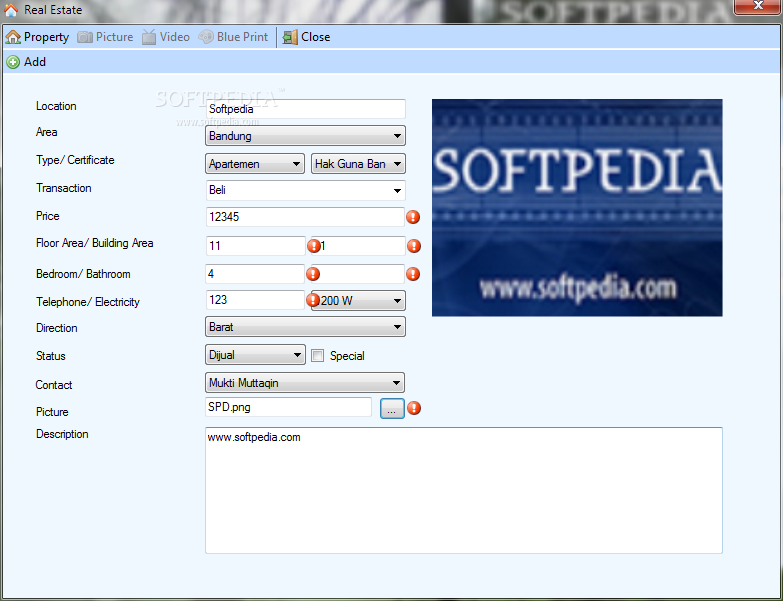Click the Bedroom field containing 4
Screen dimensions: 783x601
[x=255, y=274]
